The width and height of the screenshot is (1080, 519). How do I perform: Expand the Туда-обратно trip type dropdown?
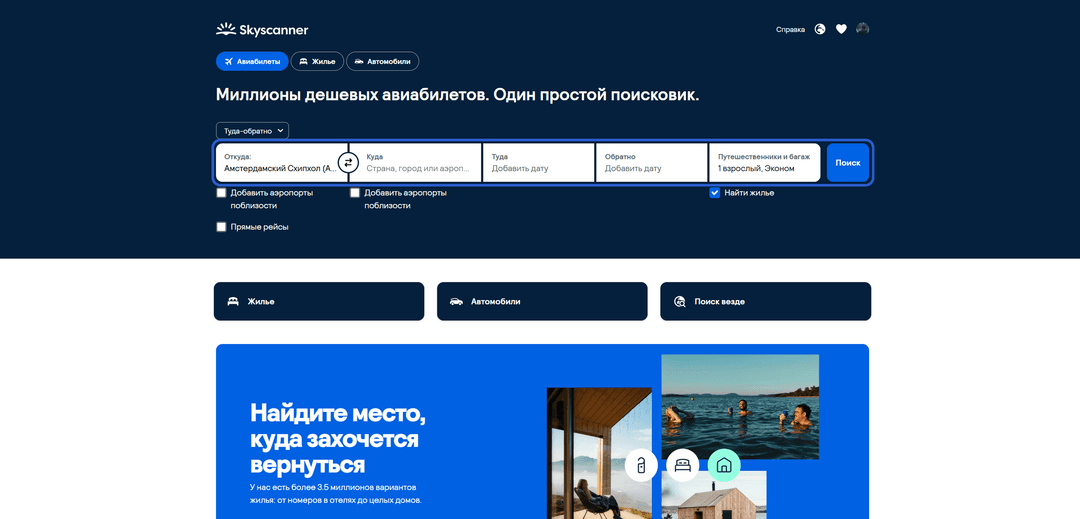[x=252, y=131]
